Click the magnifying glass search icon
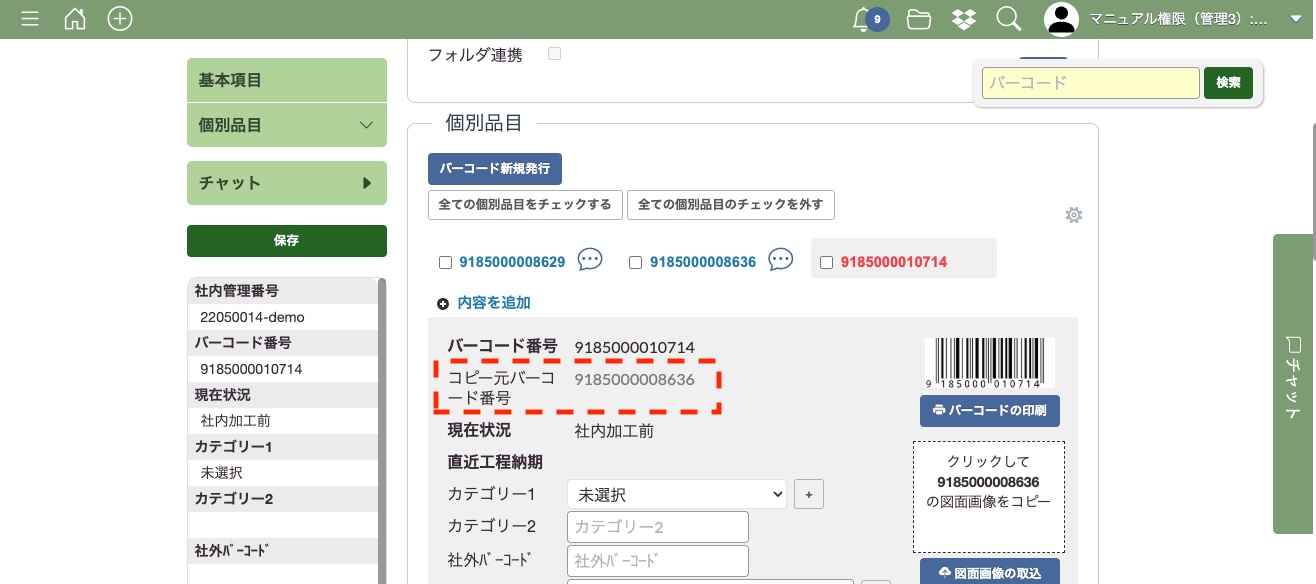This screenshot has width=1316, height=584. click(1008, 19)
